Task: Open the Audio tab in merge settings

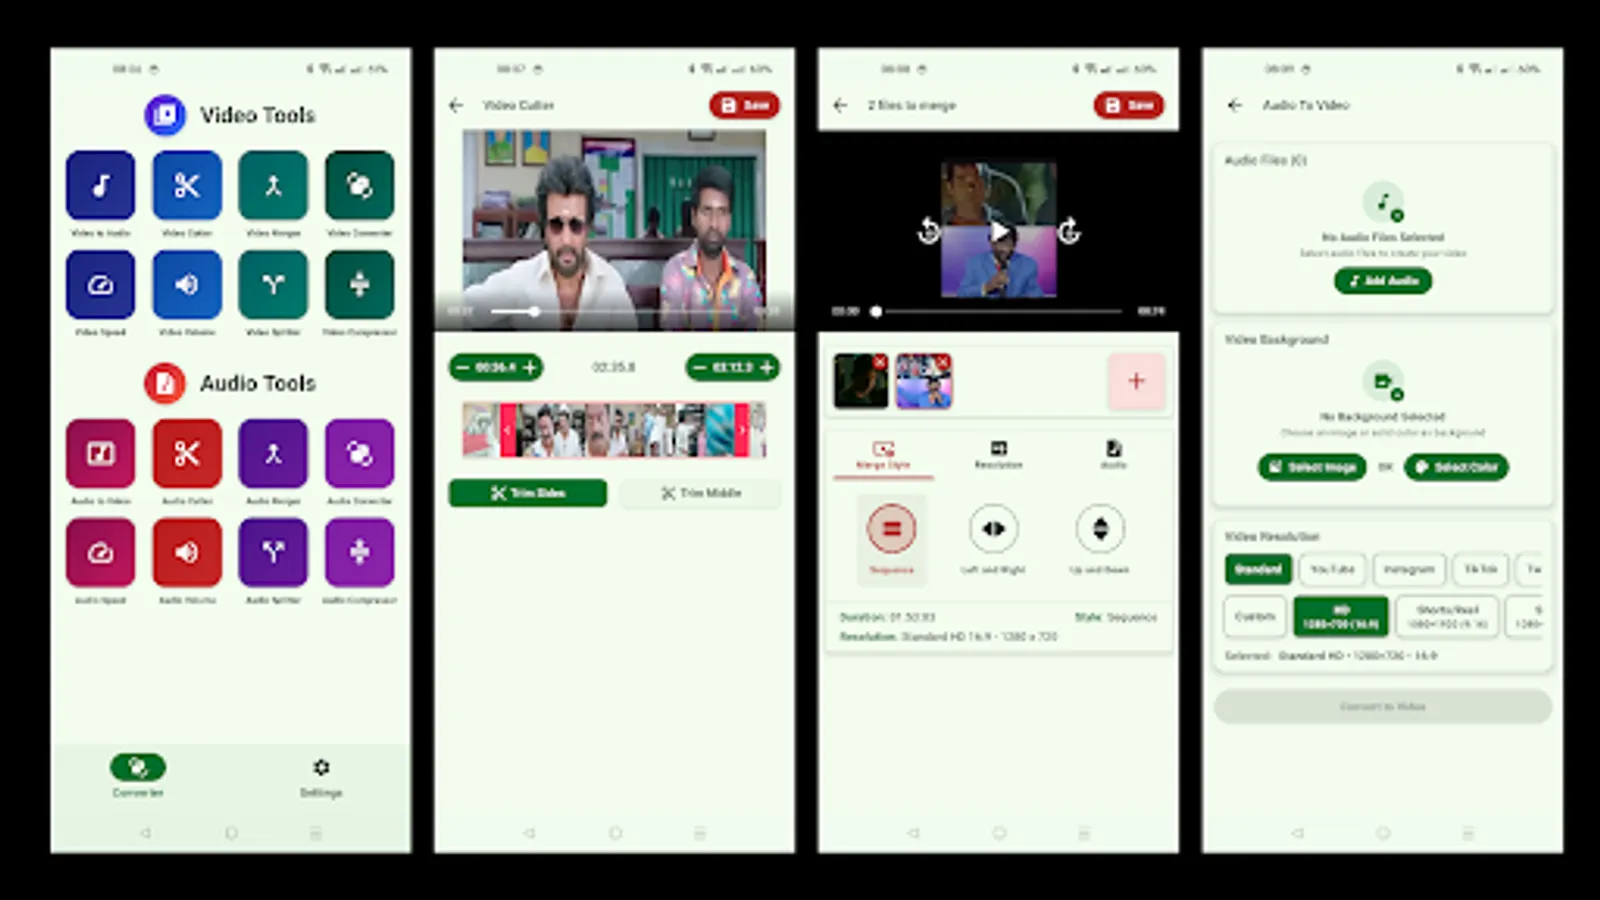Action: 1112,453
